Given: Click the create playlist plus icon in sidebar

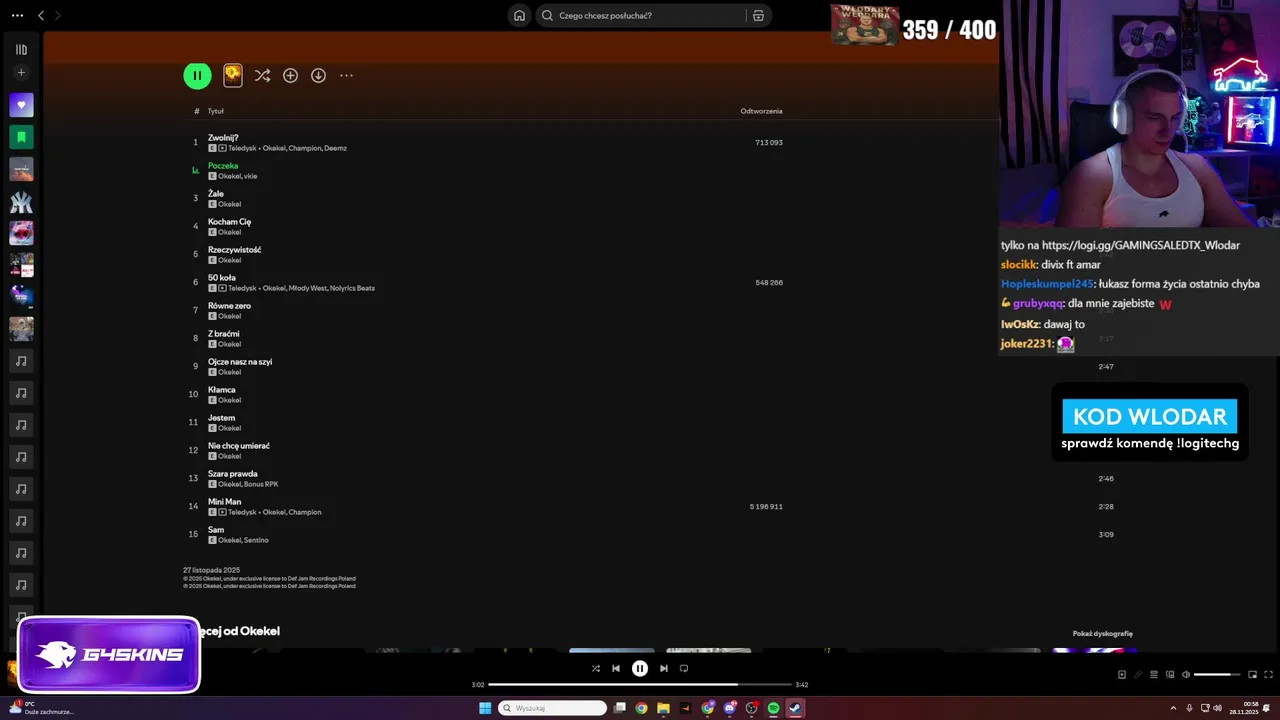Looking at the screenshot, I should 21,73.
